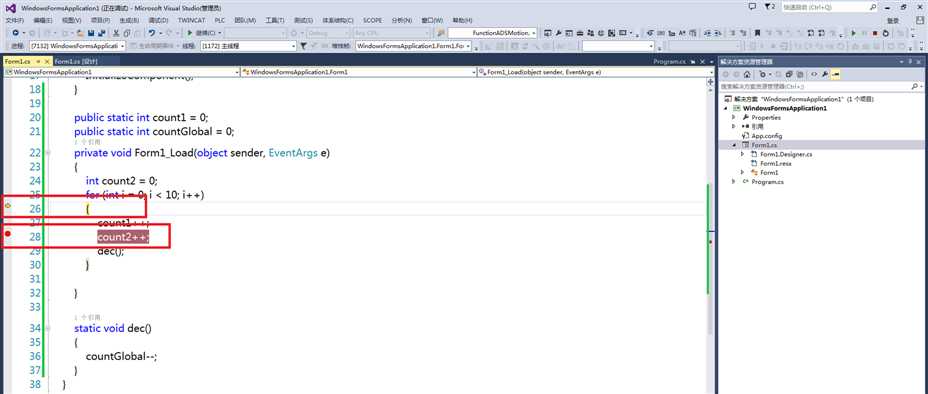Collapse the Form1_Load method outline toggle
This screenshot has width=928, height=394.
click(49, 153)
